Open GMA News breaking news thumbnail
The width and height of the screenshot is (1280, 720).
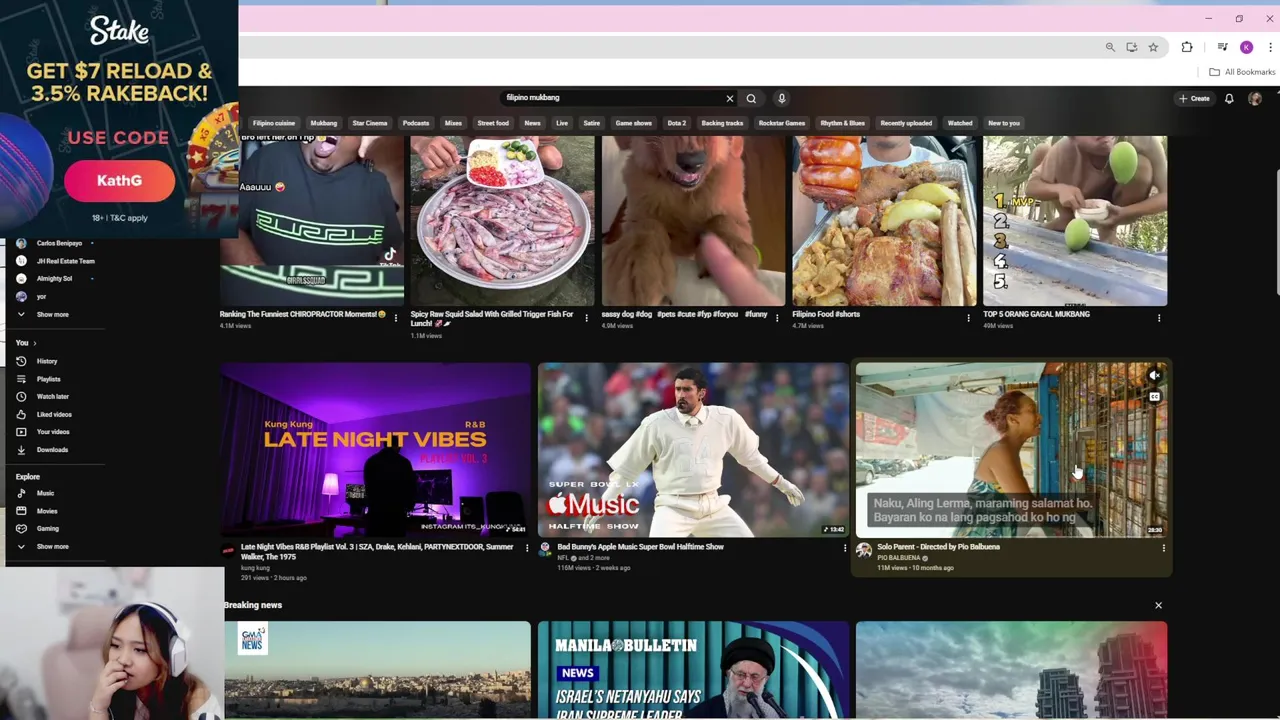[x=376, y=670]
